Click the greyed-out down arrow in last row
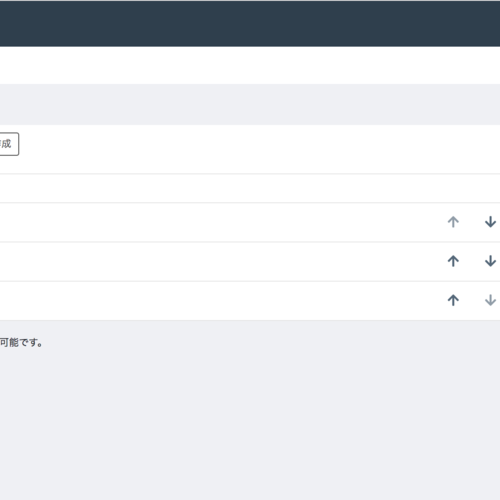Viewport: 500px width, 500px height. tap(490, 301)
